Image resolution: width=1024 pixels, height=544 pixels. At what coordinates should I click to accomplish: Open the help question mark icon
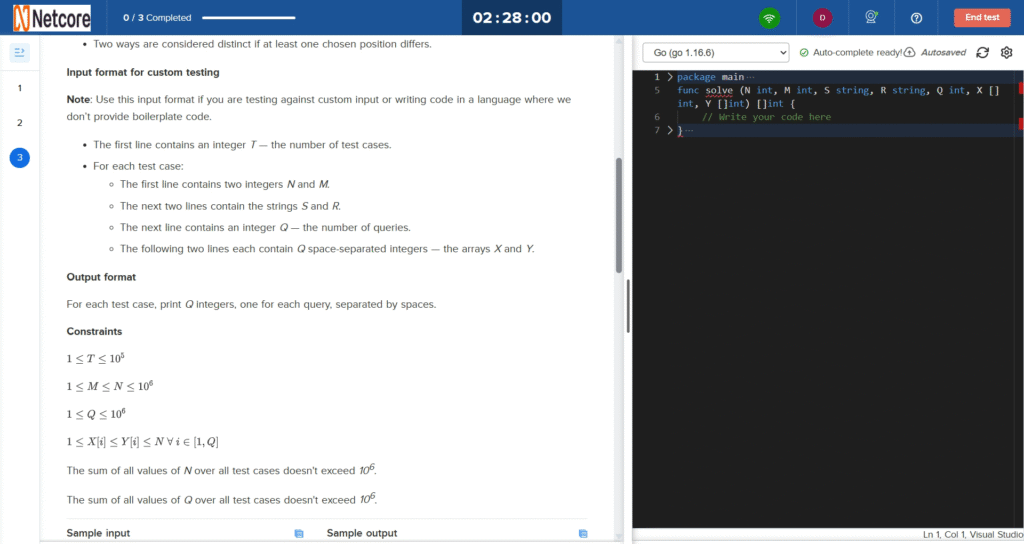point(916,18)
